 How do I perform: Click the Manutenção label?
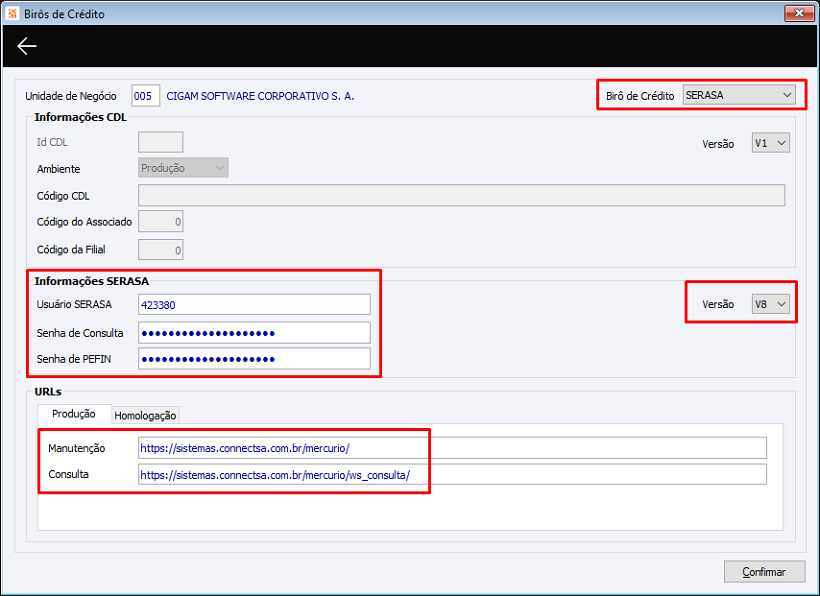[77, 449]
